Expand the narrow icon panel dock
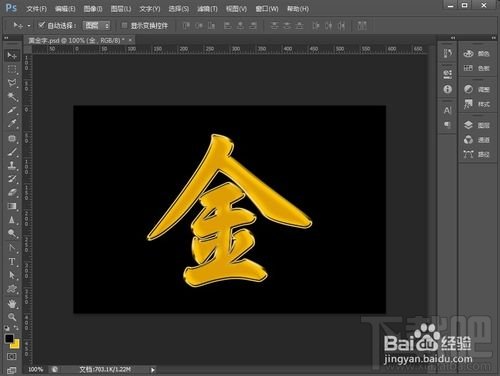 pos(453,38)
